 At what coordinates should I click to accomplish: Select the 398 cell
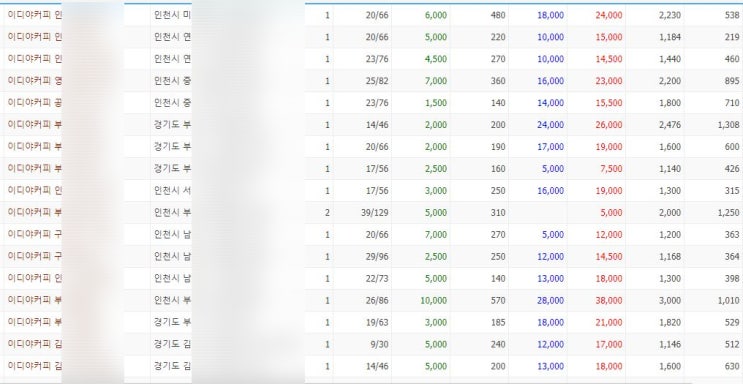tap(732, 279)
